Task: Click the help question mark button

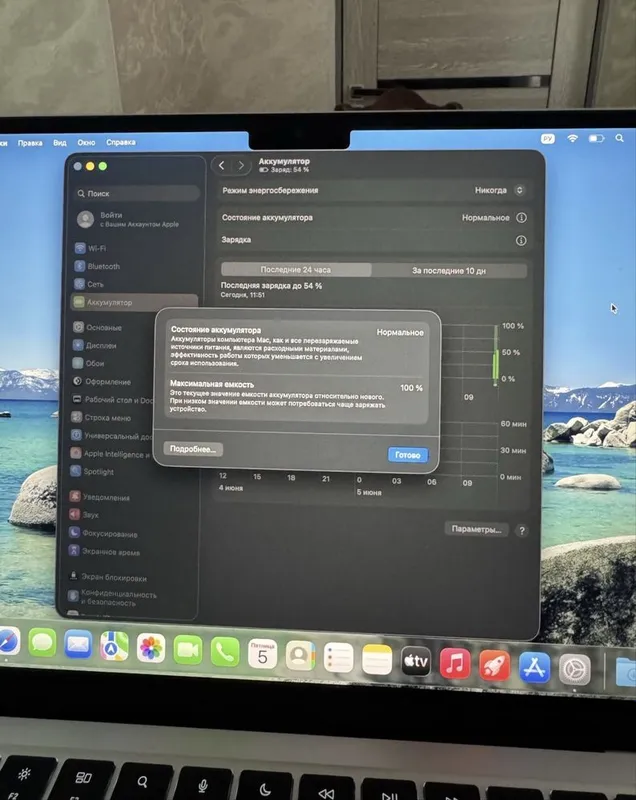Action: 522,531
